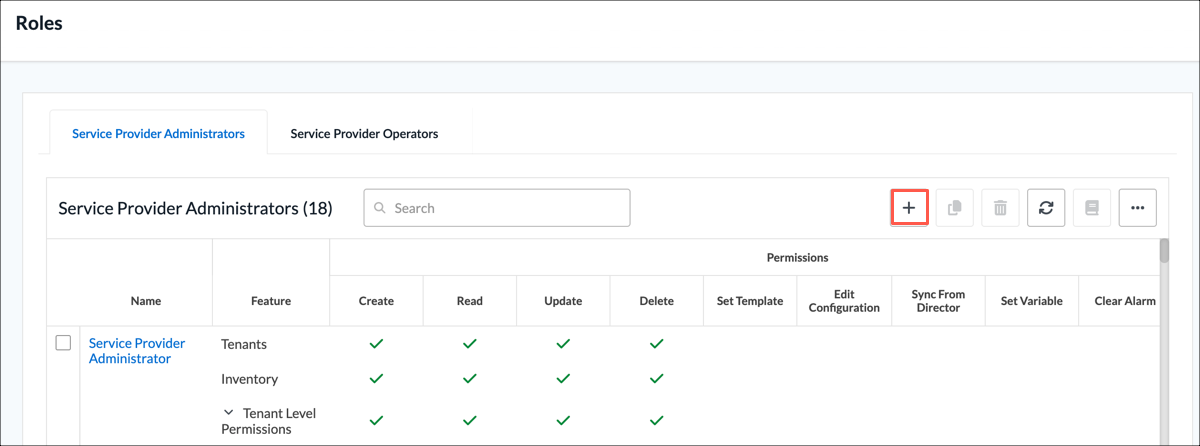This screenshot has height=446, width=1200.
Task: Collapse the Tenant Level Permissions row
Action: point(229,412)
